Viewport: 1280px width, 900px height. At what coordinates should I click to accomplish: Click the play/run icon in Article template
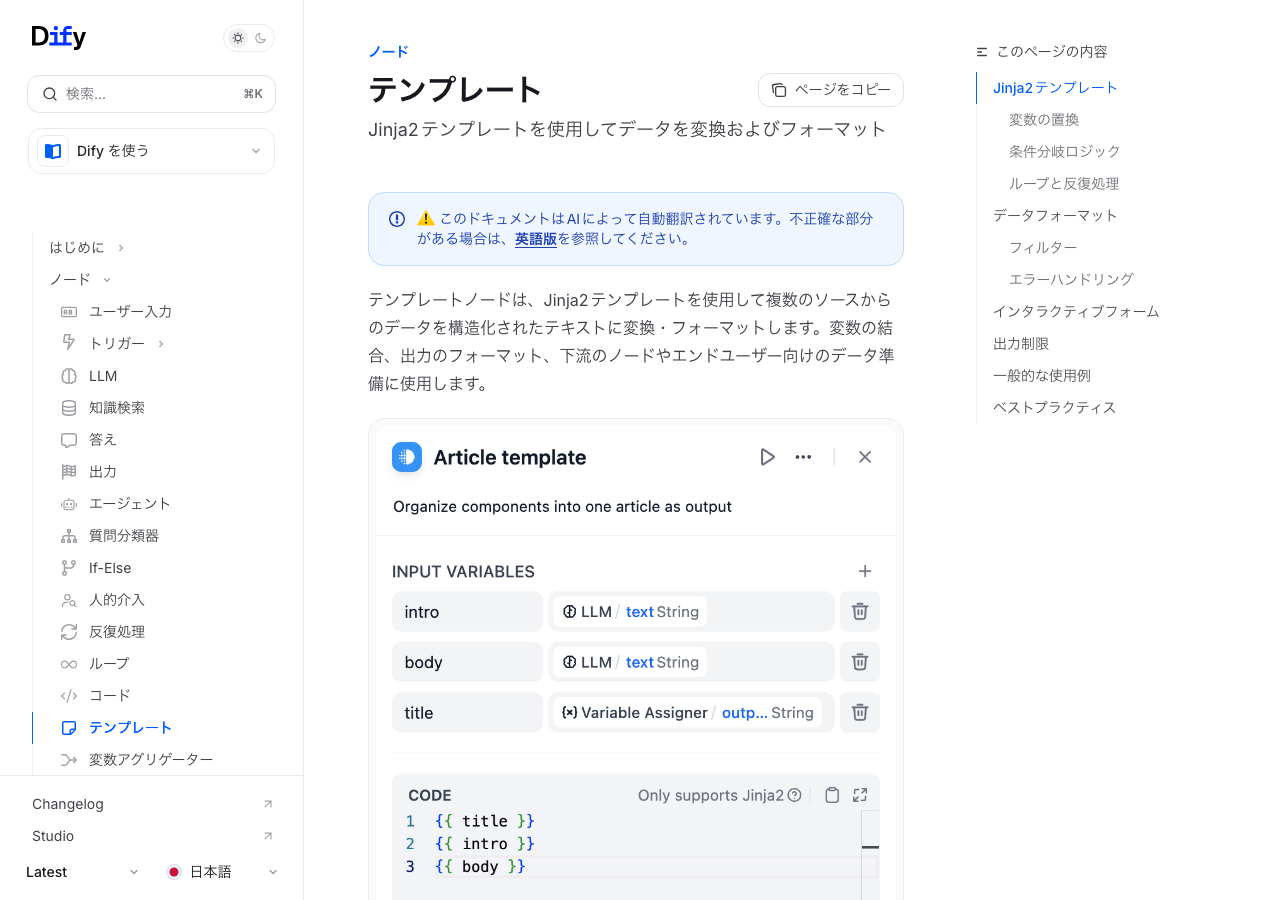pos(767,457)
